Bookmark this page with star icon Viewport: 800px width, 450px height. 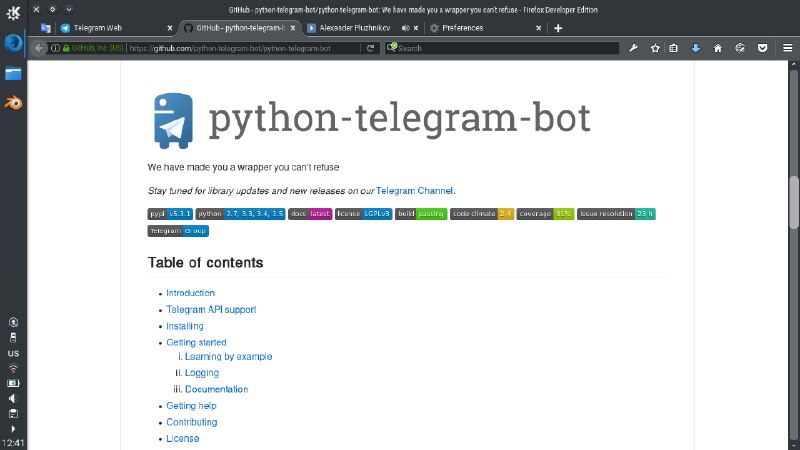click(x=655, y=48)
